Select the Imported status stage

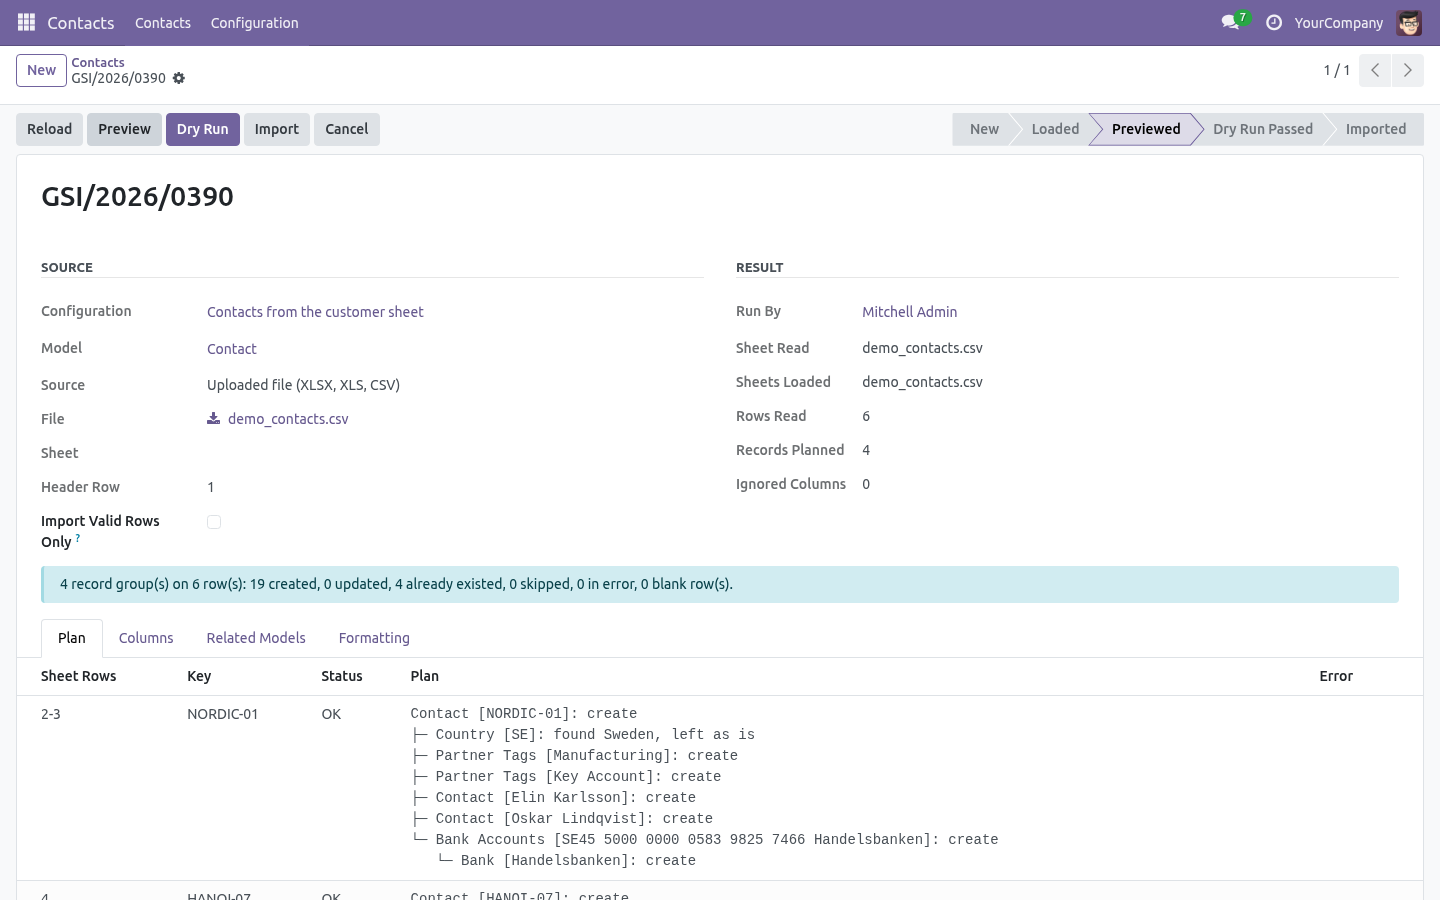(1376, 129)
